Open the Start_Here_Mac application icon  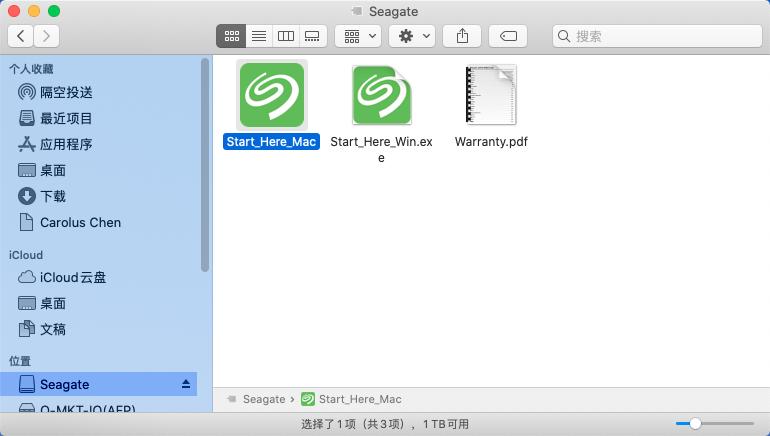pyautogui.click(x=271, y=95)
